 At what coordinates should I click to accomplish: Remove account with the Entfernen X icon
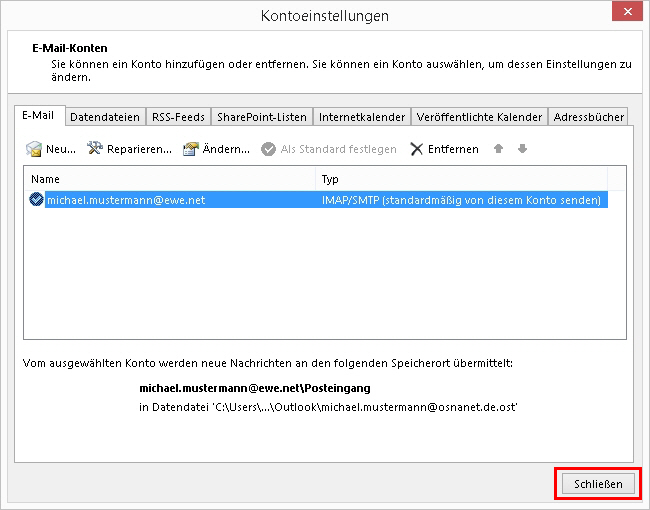coord(417,149)
